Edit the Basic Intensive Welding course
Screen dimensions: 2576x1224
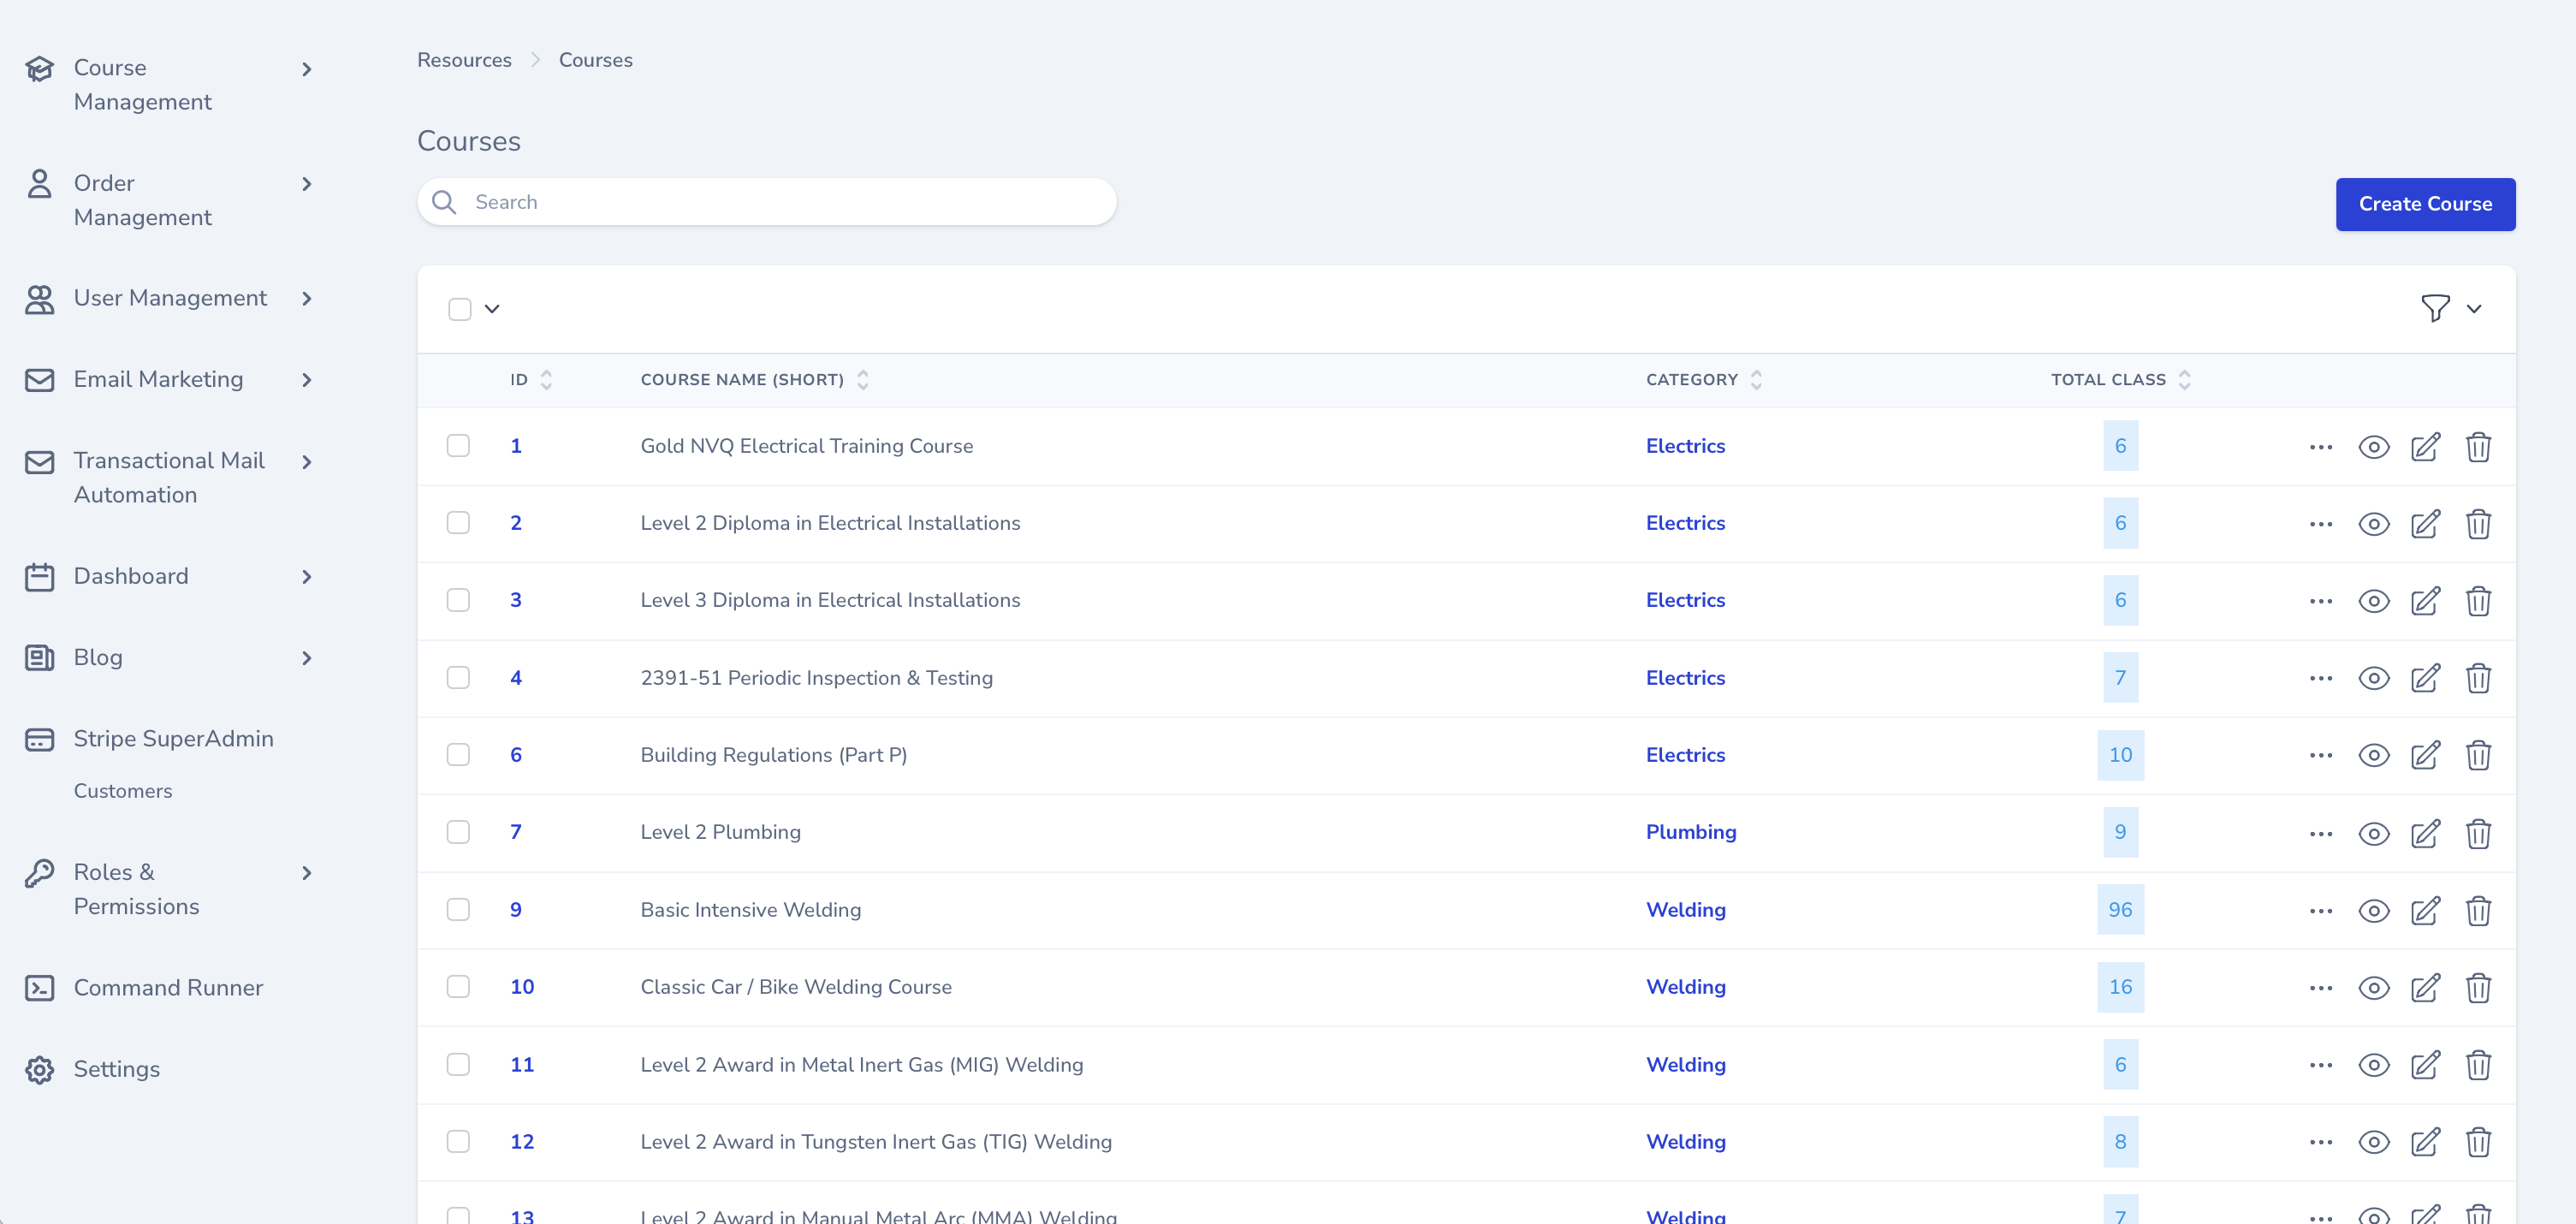click(2425, 910)
